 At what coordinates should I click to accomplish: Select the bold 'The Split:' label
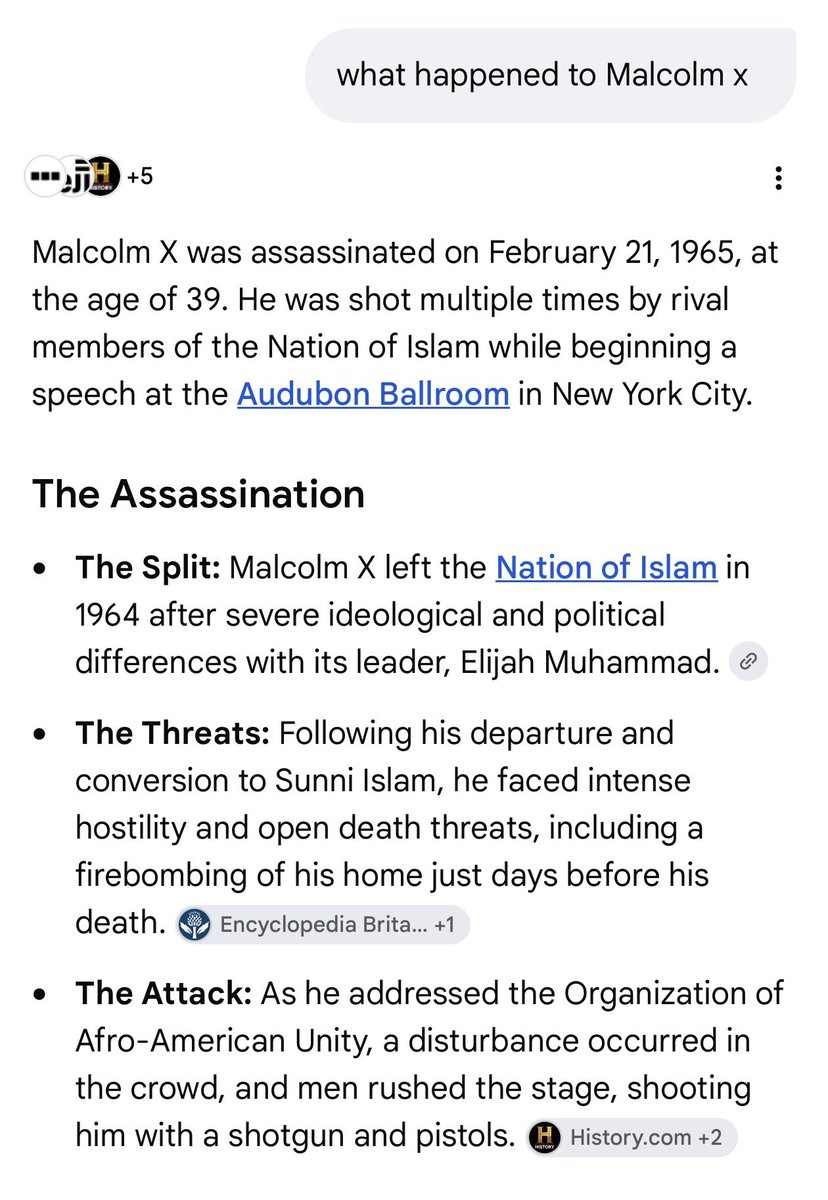147,568
